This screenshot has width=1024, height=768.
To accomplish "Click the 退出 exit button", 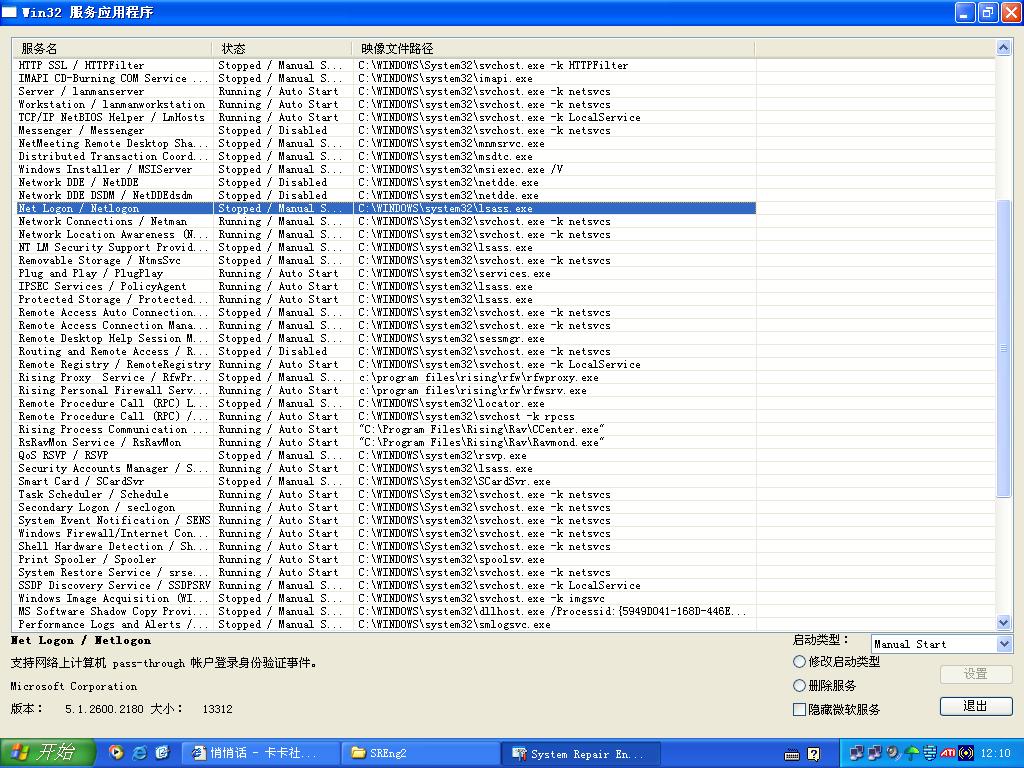I will (x=976, y=706).
